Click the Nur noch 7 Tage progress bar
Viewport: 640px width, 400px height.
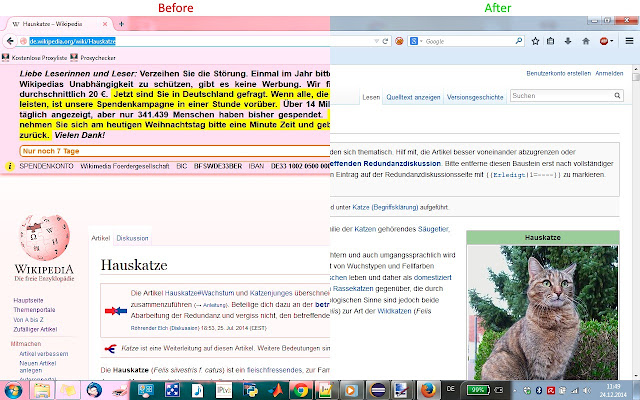[175, 151]
